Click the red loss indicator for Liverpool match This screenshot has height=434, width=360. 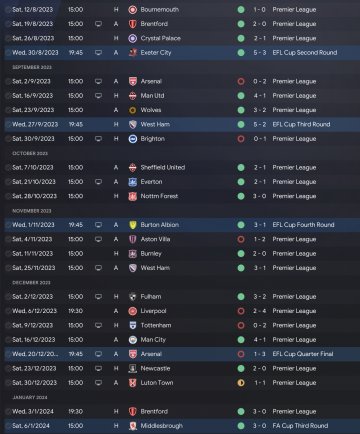[x=241, y=311]
